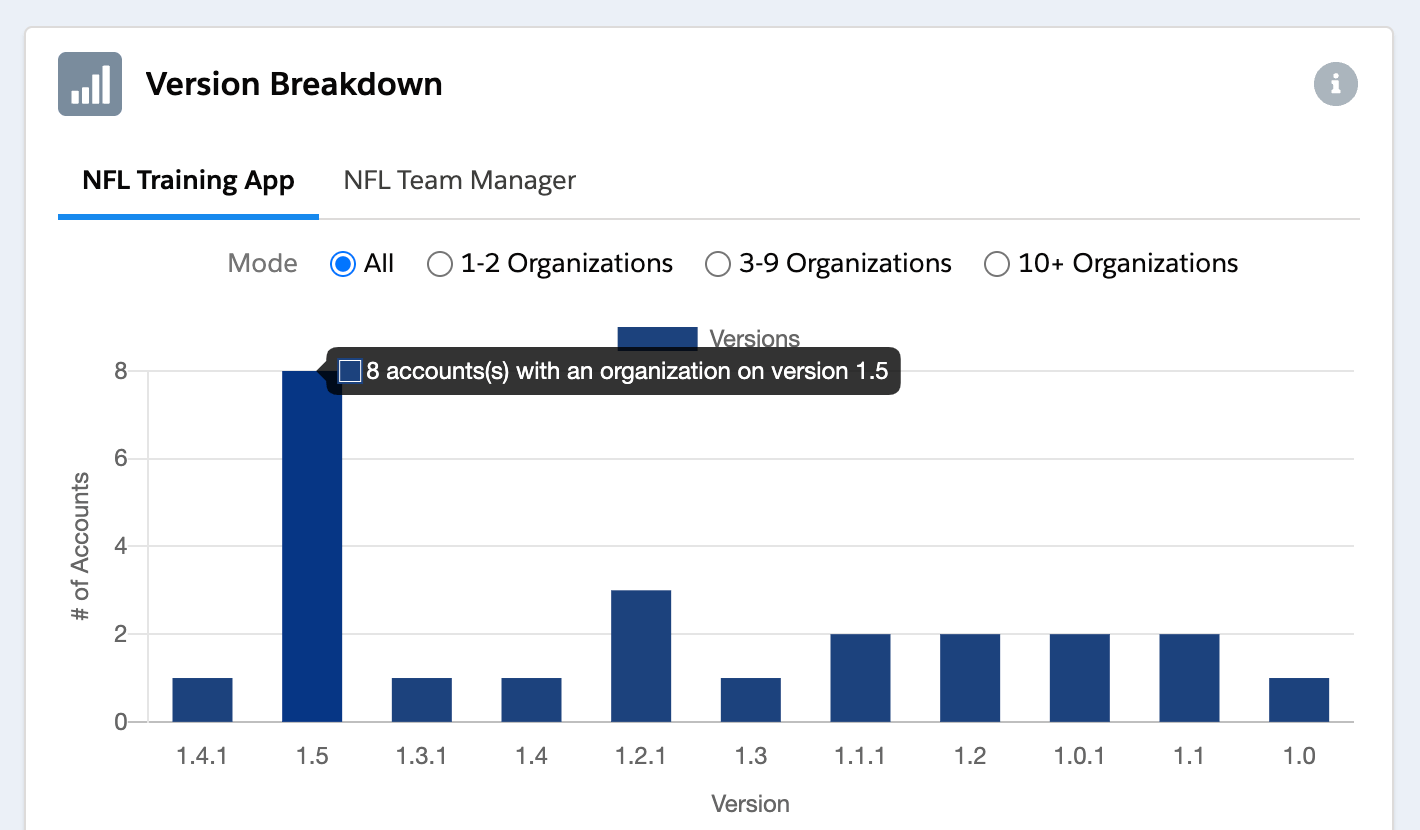Click the 'Version' x-axis title
1420x830 pixels.
[x=751, y=804]
